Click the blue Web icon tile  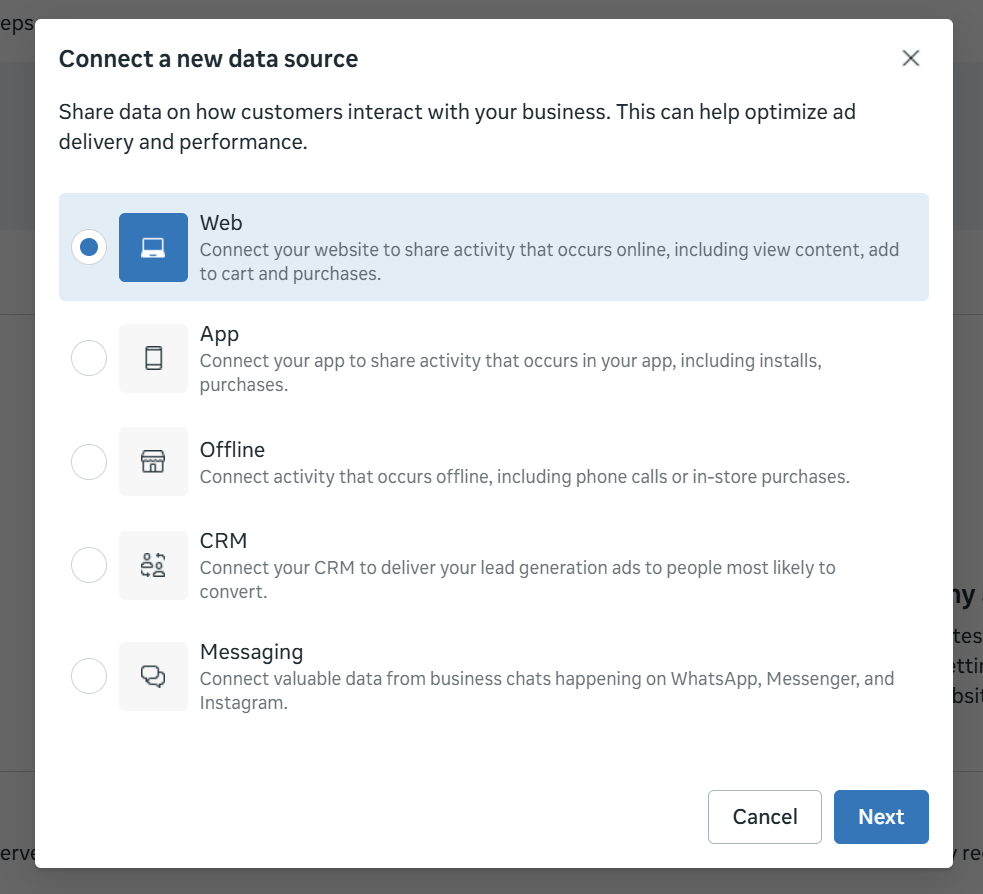click(153, 246)
